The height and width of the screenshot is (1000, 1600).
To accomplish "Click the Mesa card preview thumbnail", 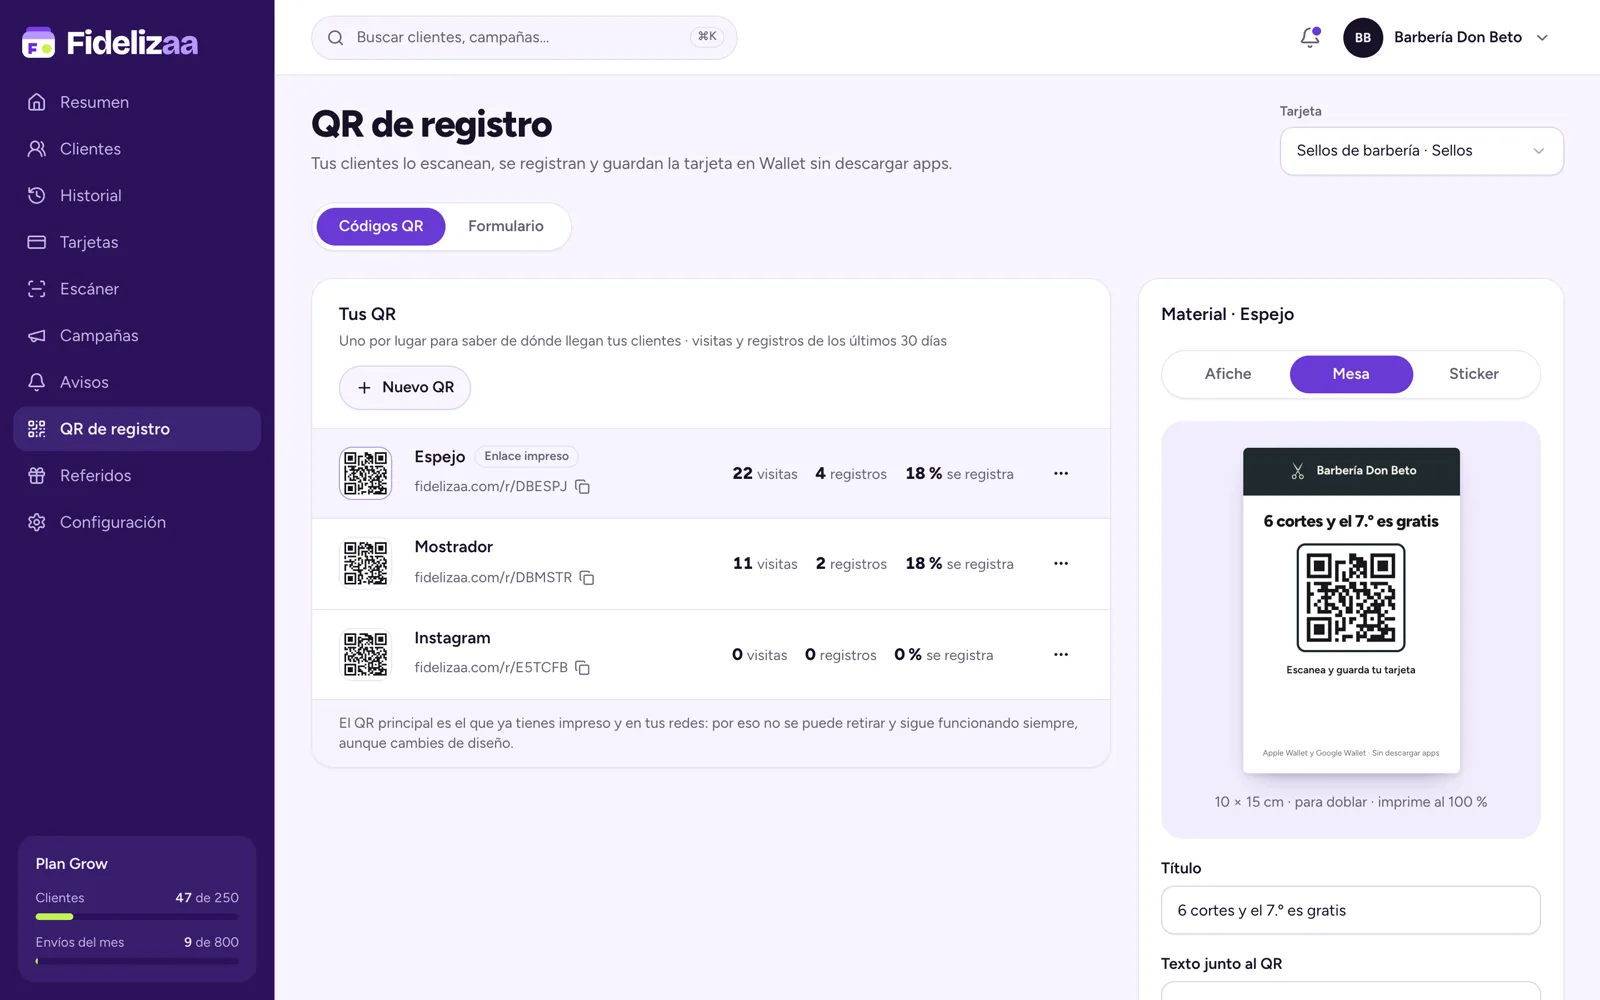I will point(1351,610).
